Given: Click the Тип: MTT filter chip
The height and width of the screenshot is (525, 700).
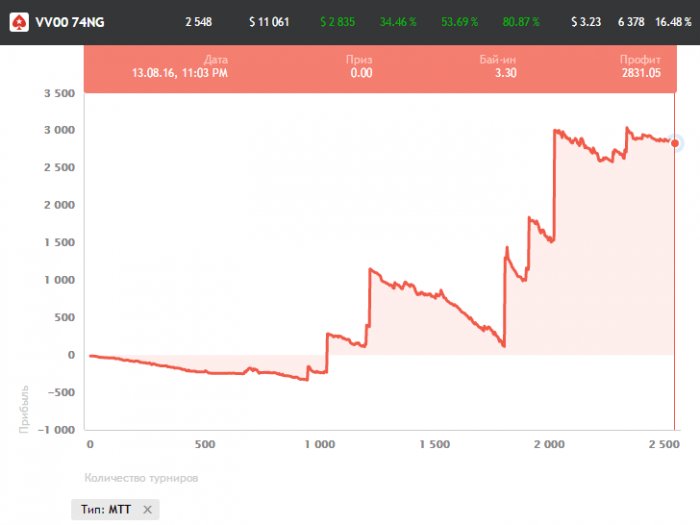Looking at the screenshot, I should coord(115,509).
